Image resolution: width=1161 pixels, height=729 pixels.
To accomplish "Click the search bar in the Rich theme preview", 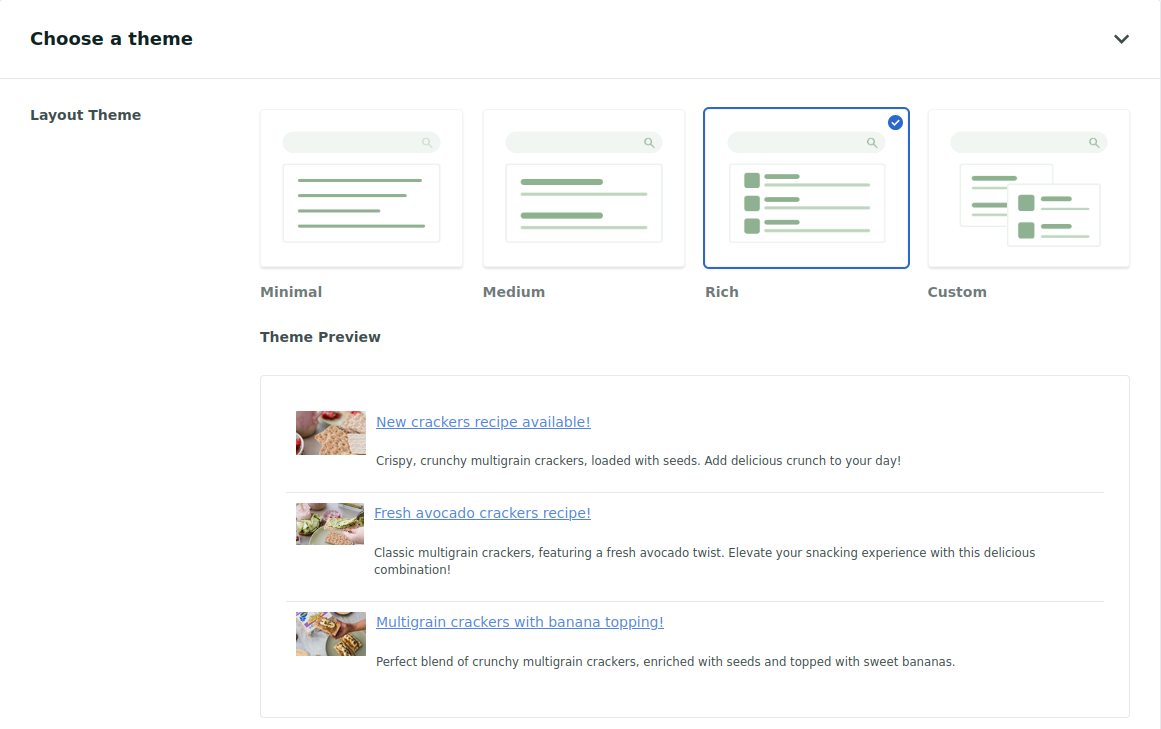I will click(x=806, y=142).
